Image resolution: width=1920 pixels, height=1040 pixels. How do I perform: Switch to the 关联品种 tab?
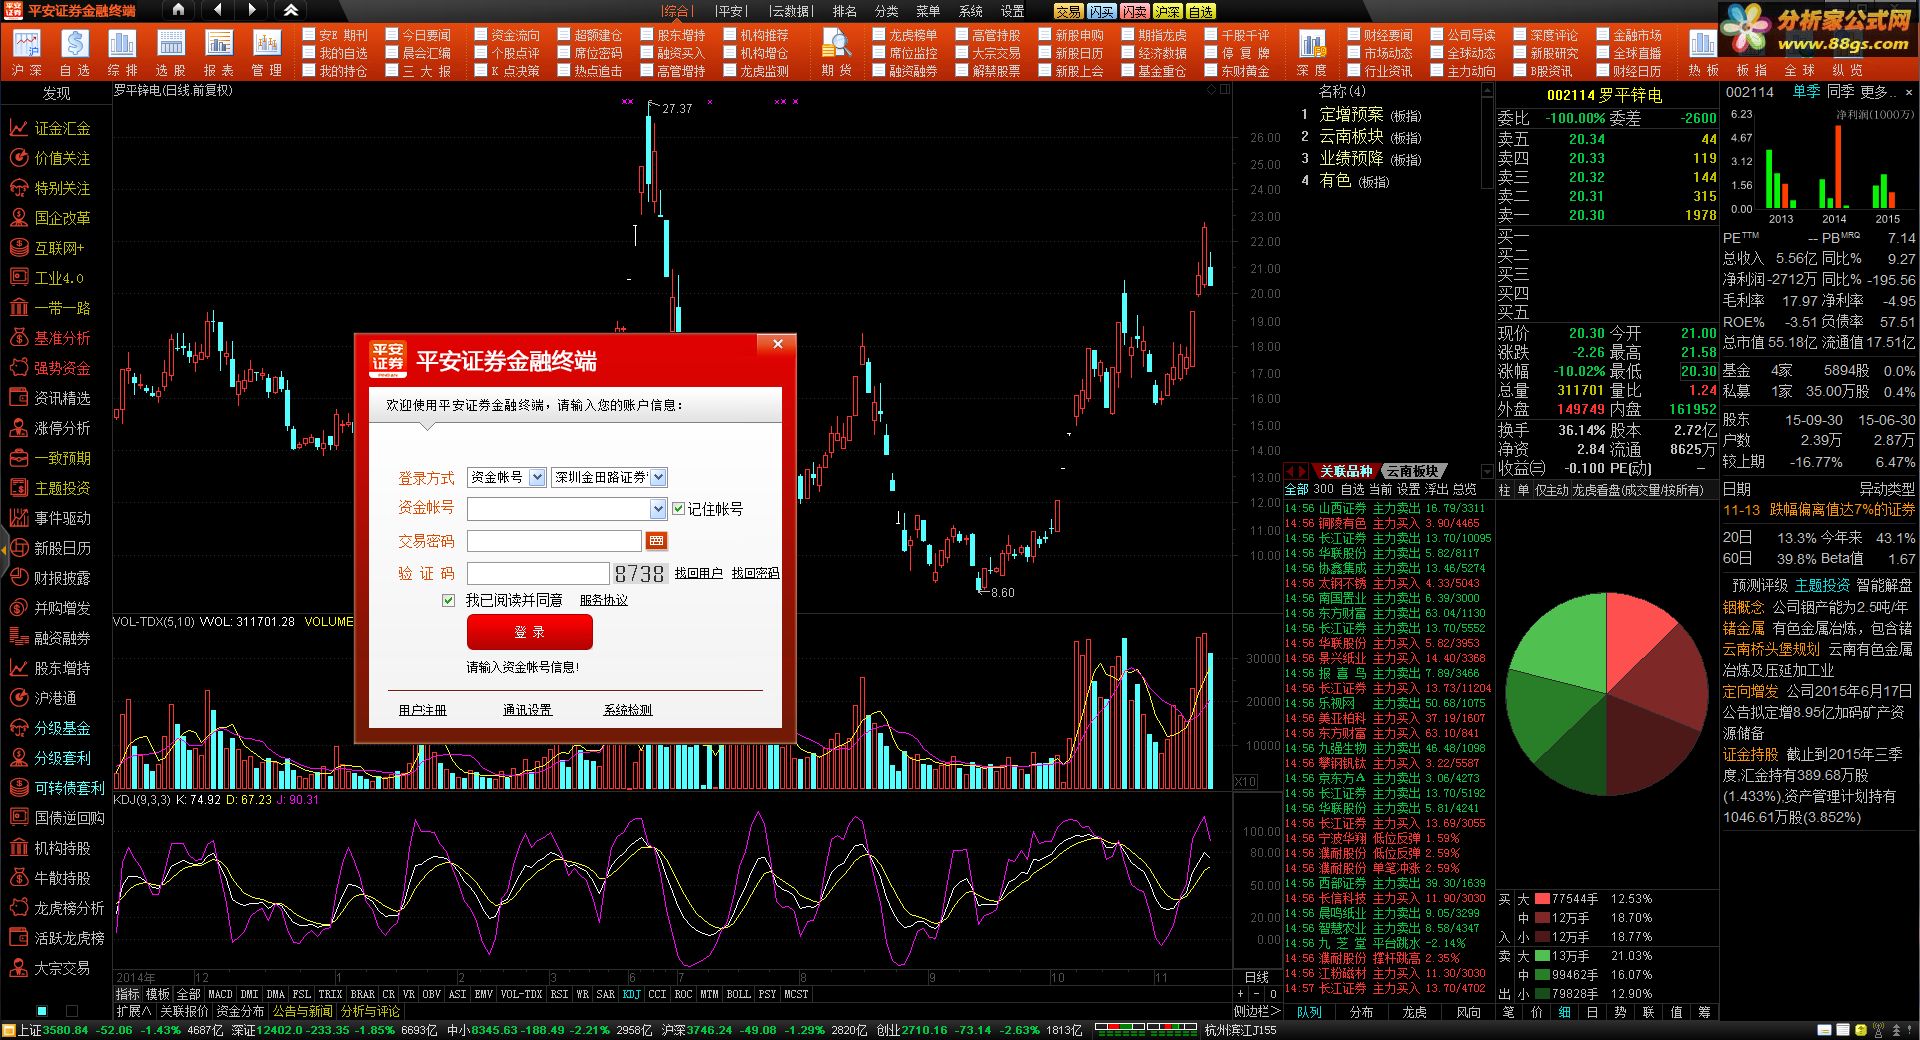click(x=1345, y=471)
